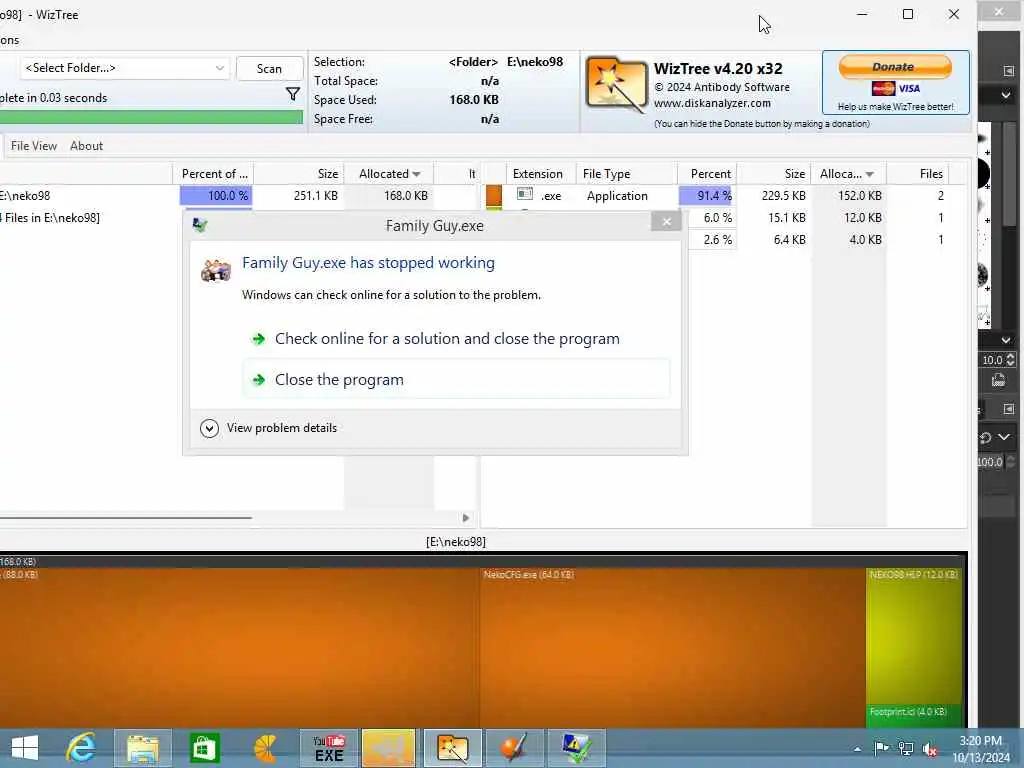The width and height of the screenshot is (1024, 768).
Task: Choose Check online for a solution
Action: (x=455, y=338)
